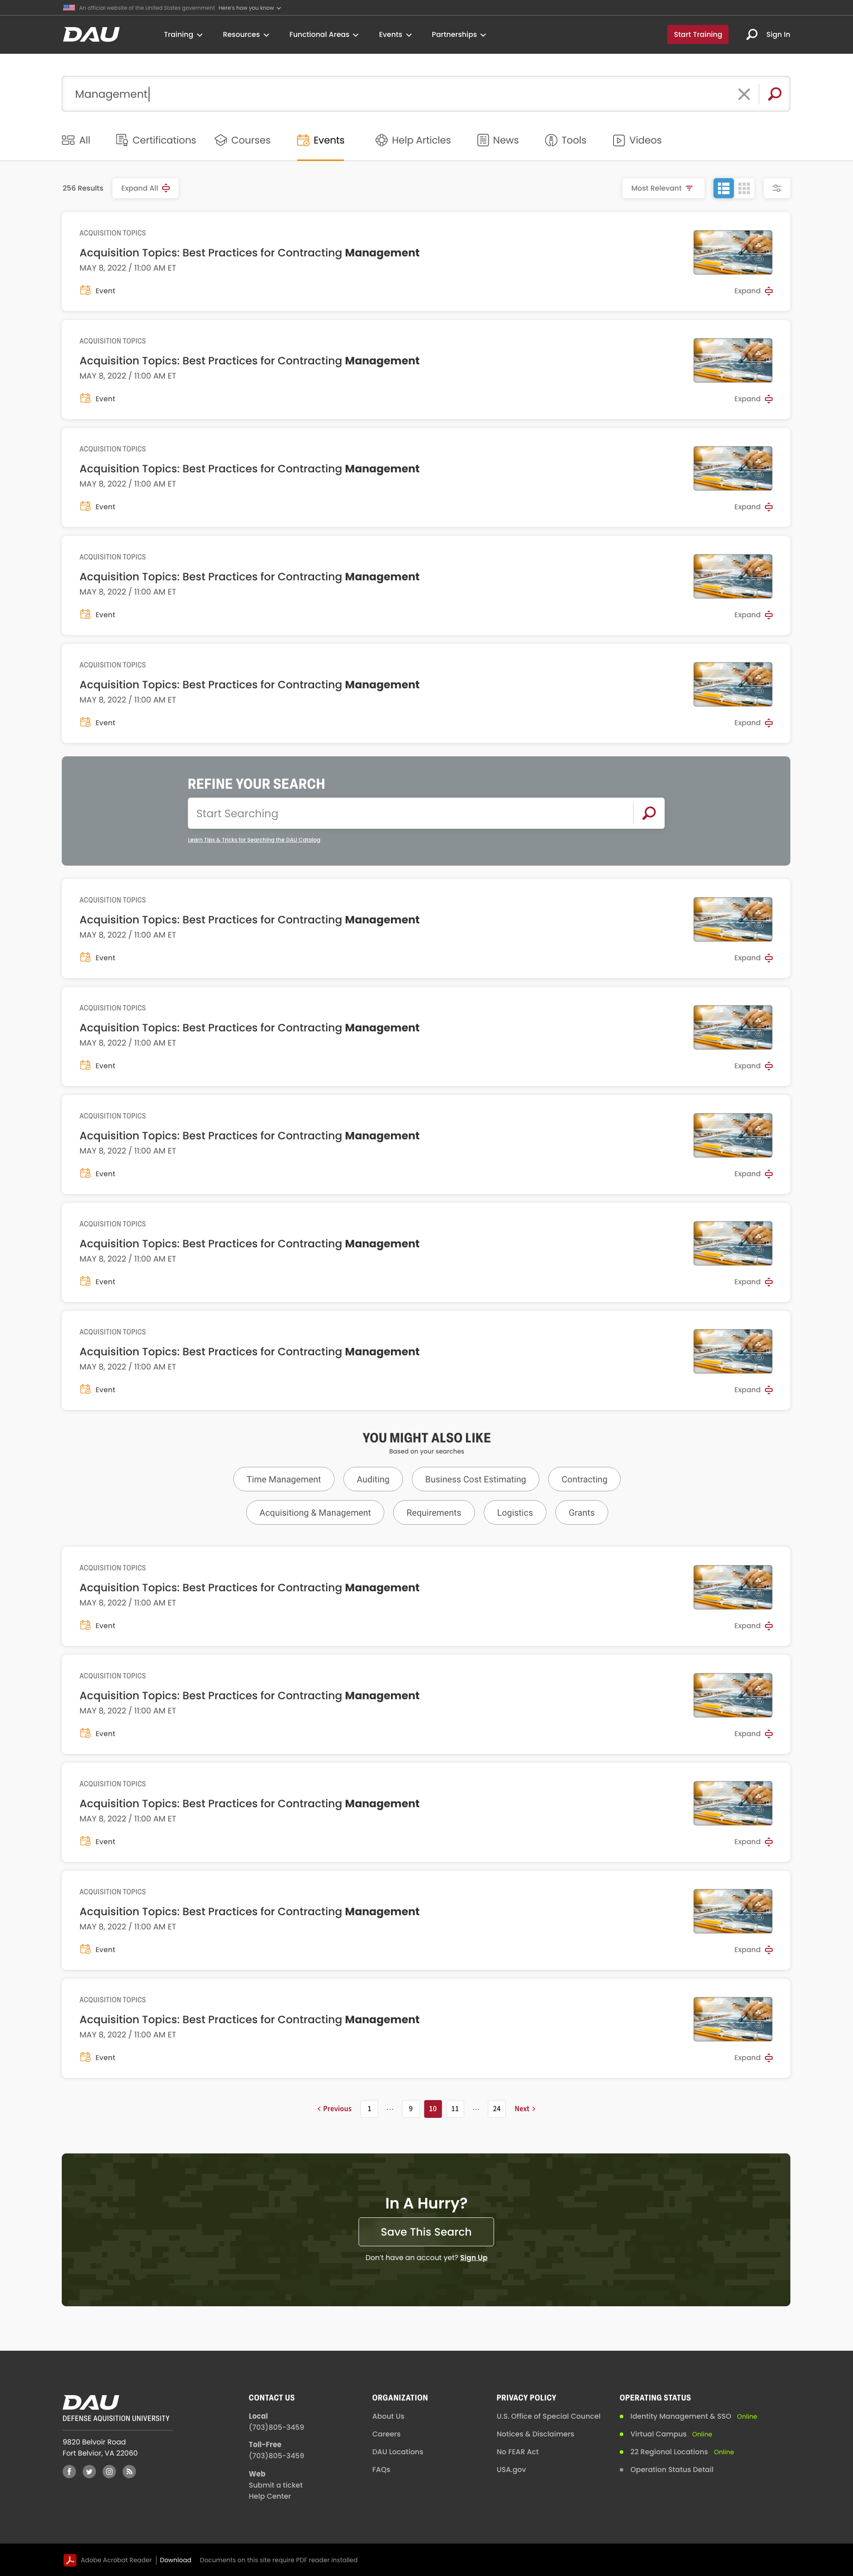Open the Most Relevant sort dropdown

click(663, 188)
